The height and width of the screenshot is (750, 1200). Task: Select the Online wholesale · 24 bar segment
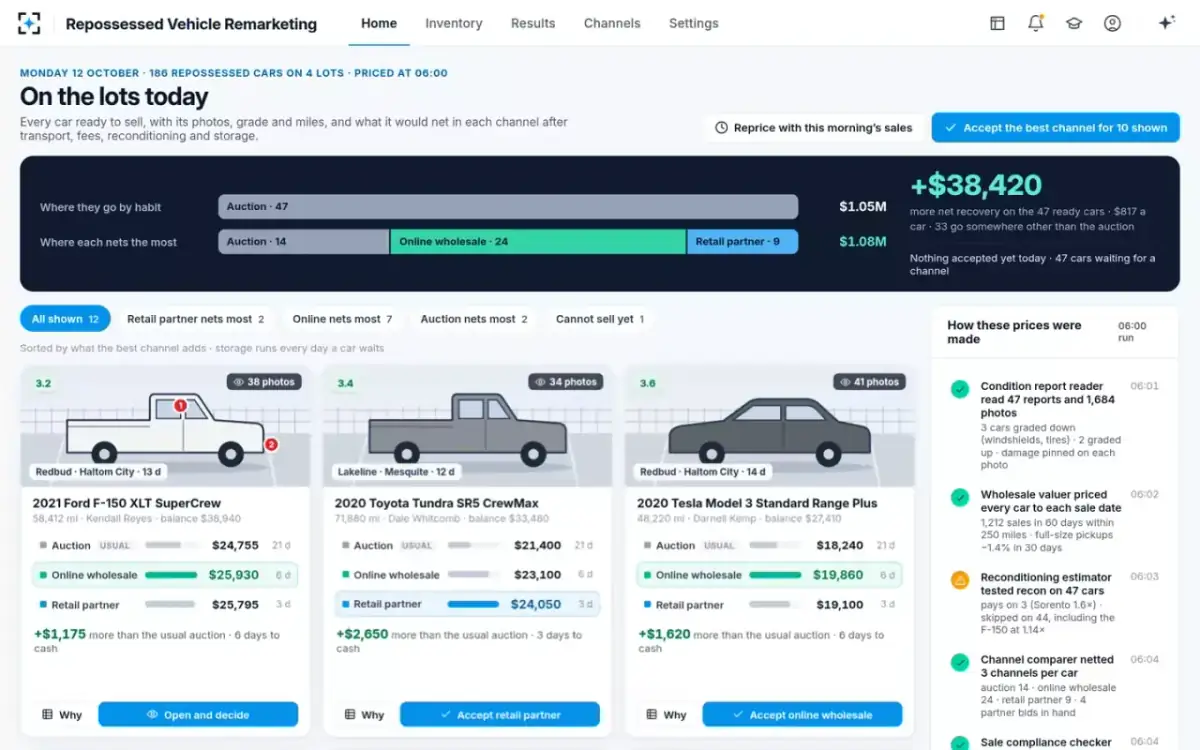coord(538,241)
